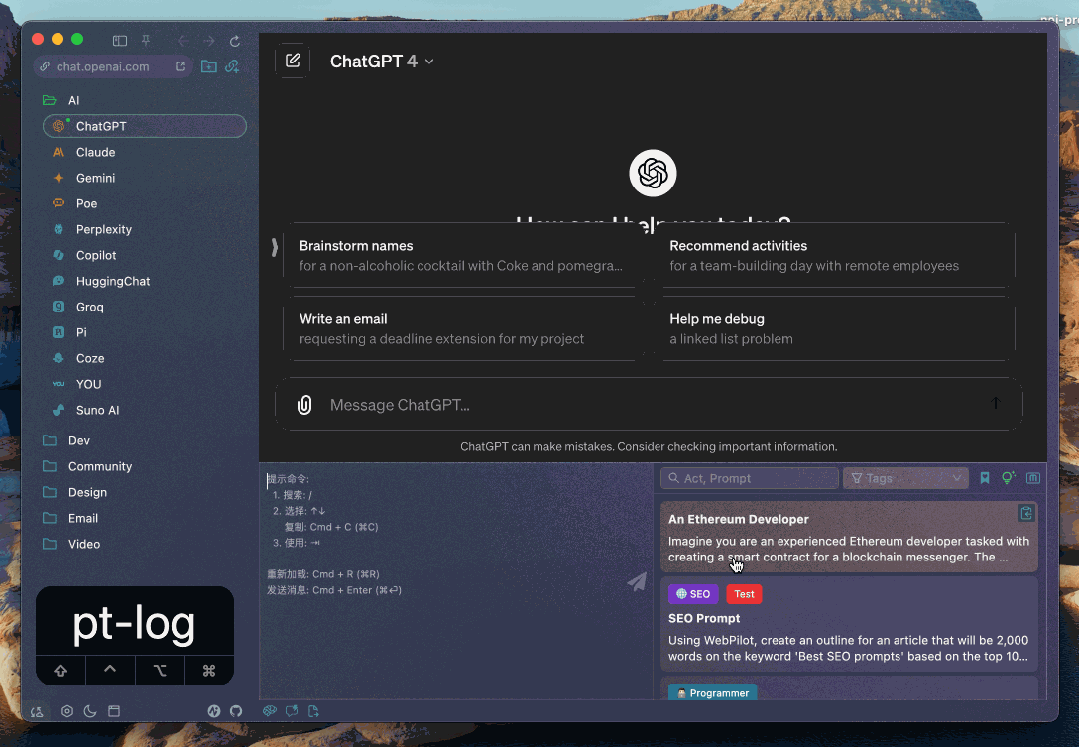This screenshot has height=747, width=1079.
Task: Add a new link via the link-plus icon
Action: (x=232, y=66)
